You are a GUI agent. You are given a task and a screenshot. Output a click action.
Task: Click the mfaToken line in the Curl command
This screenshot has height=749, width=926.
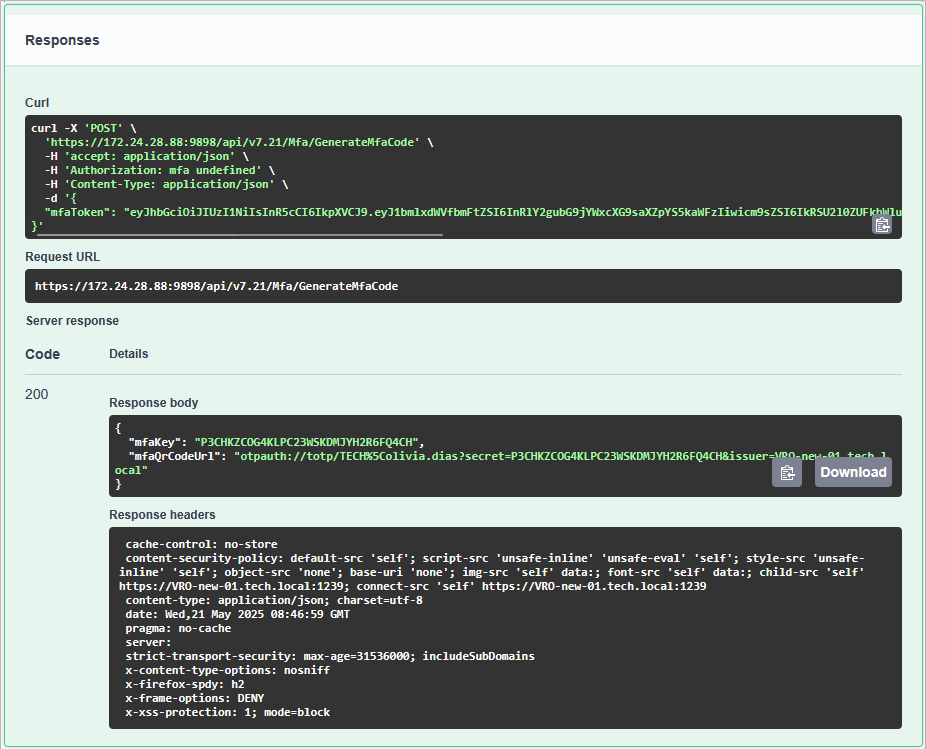(300, 211)
